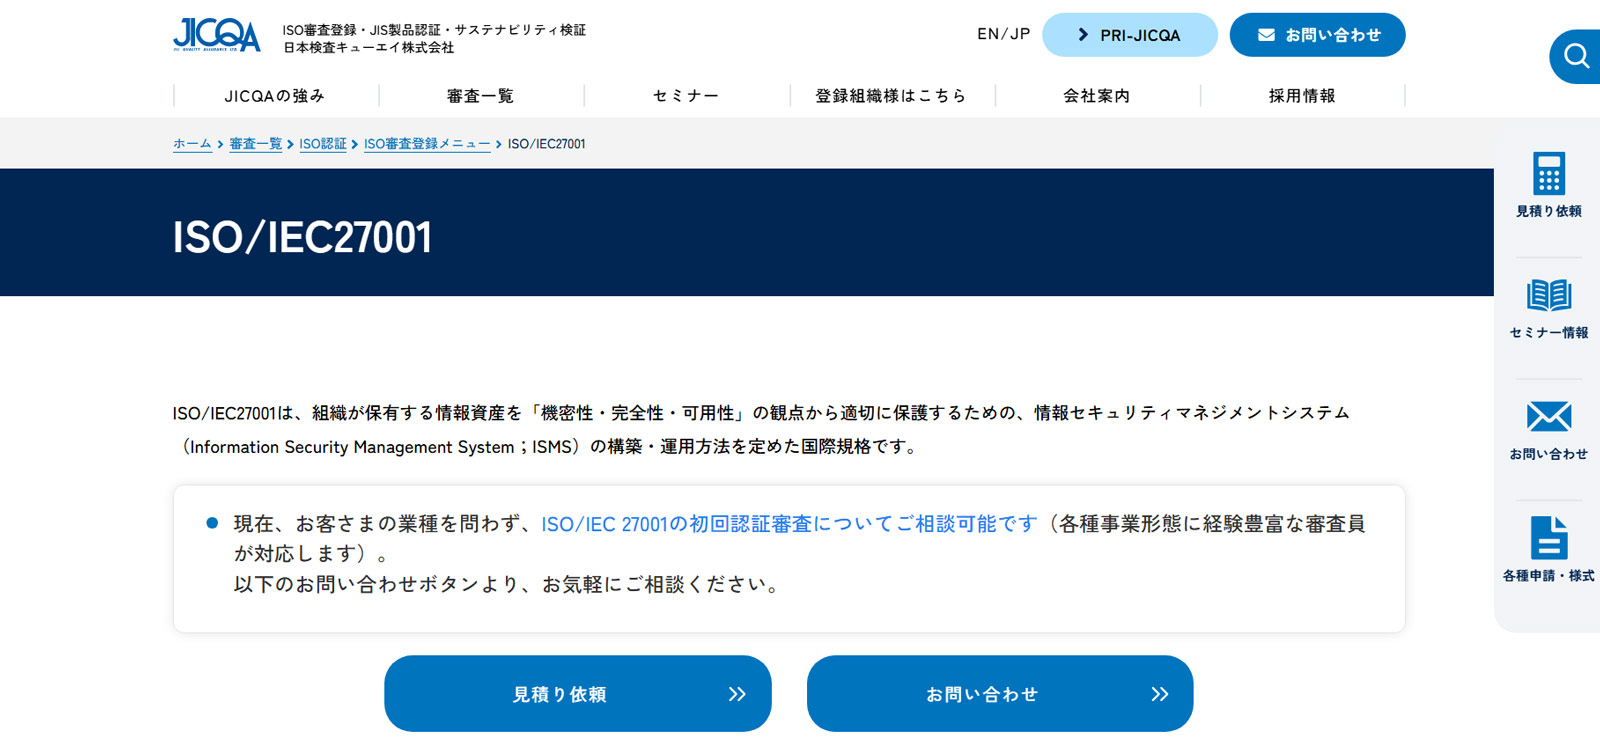Click double-arrow icon on large お問い合わせ button

coord(1160,694)
